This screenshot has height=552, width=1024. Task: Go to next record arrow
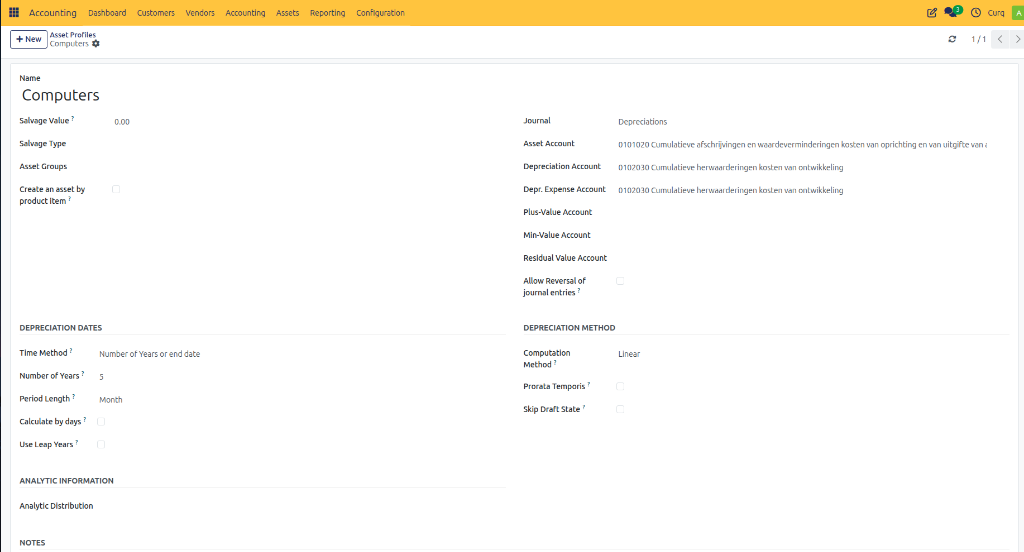[1017, 39]
